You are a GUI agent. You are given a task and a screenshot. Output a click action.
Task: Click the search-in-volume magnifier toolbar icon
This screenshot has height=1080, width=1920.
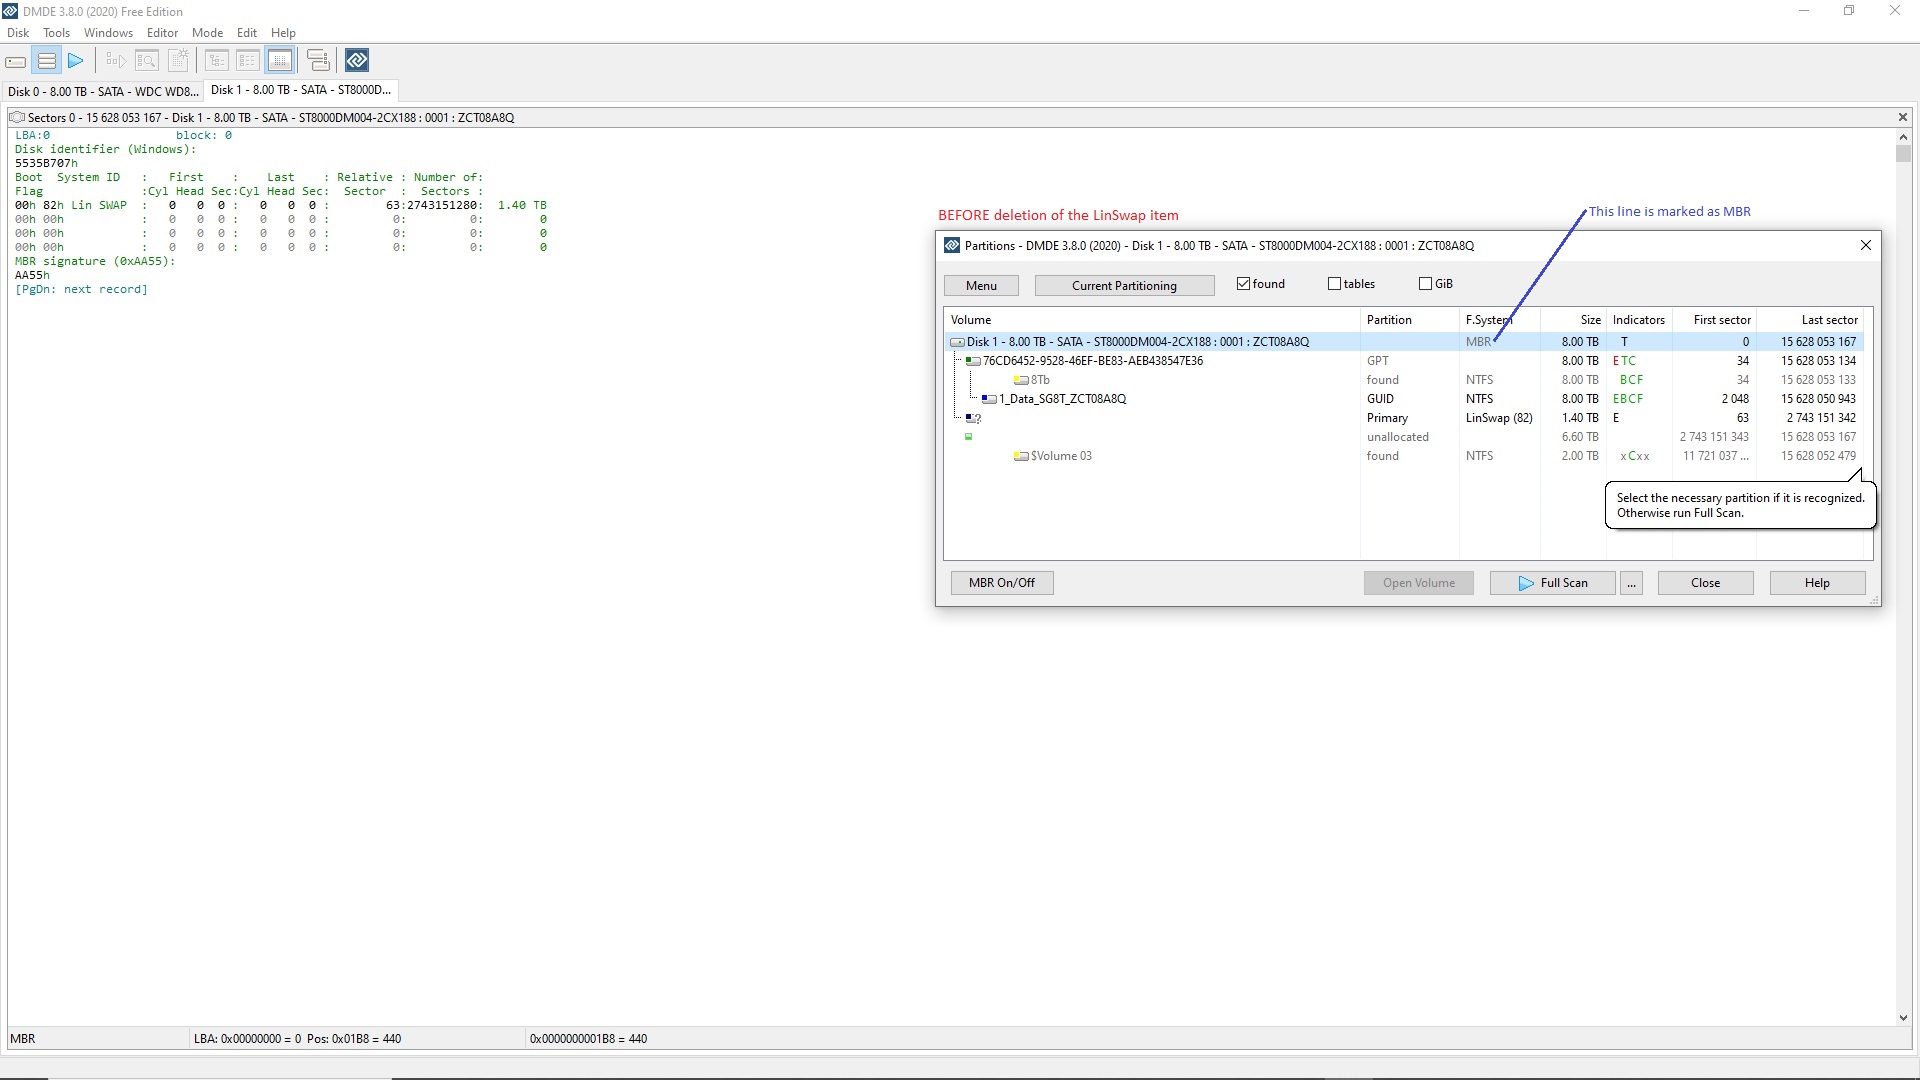coord(146,61)
